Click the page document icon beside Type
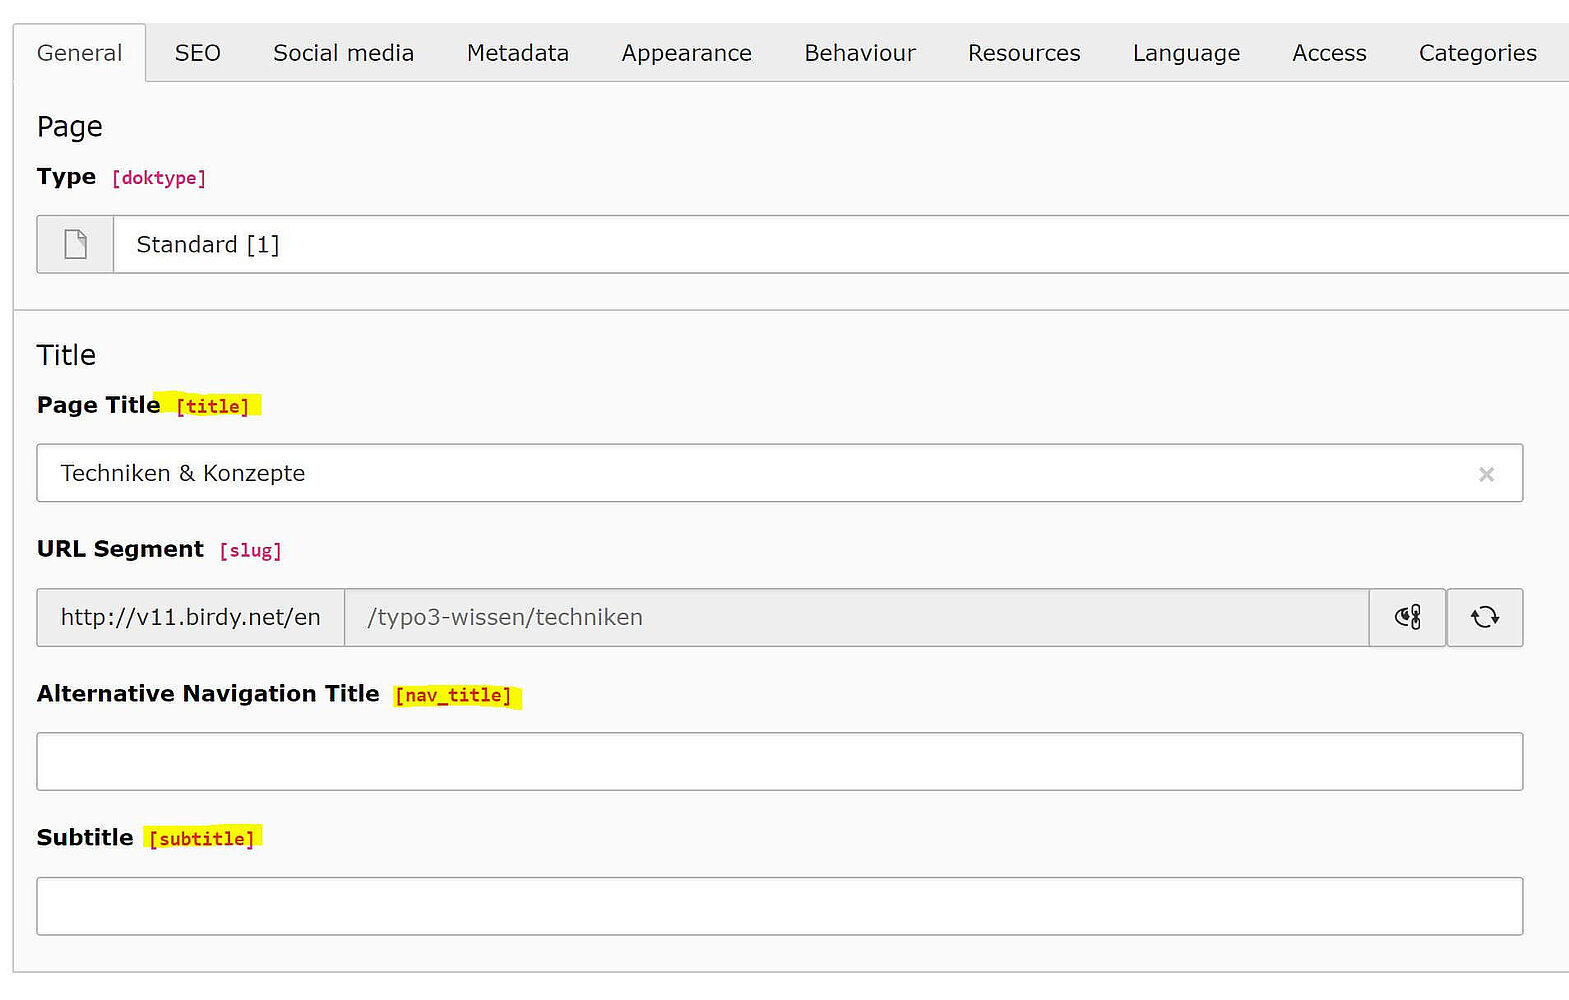This screenshot has width=1569, height=1000. 75,244
